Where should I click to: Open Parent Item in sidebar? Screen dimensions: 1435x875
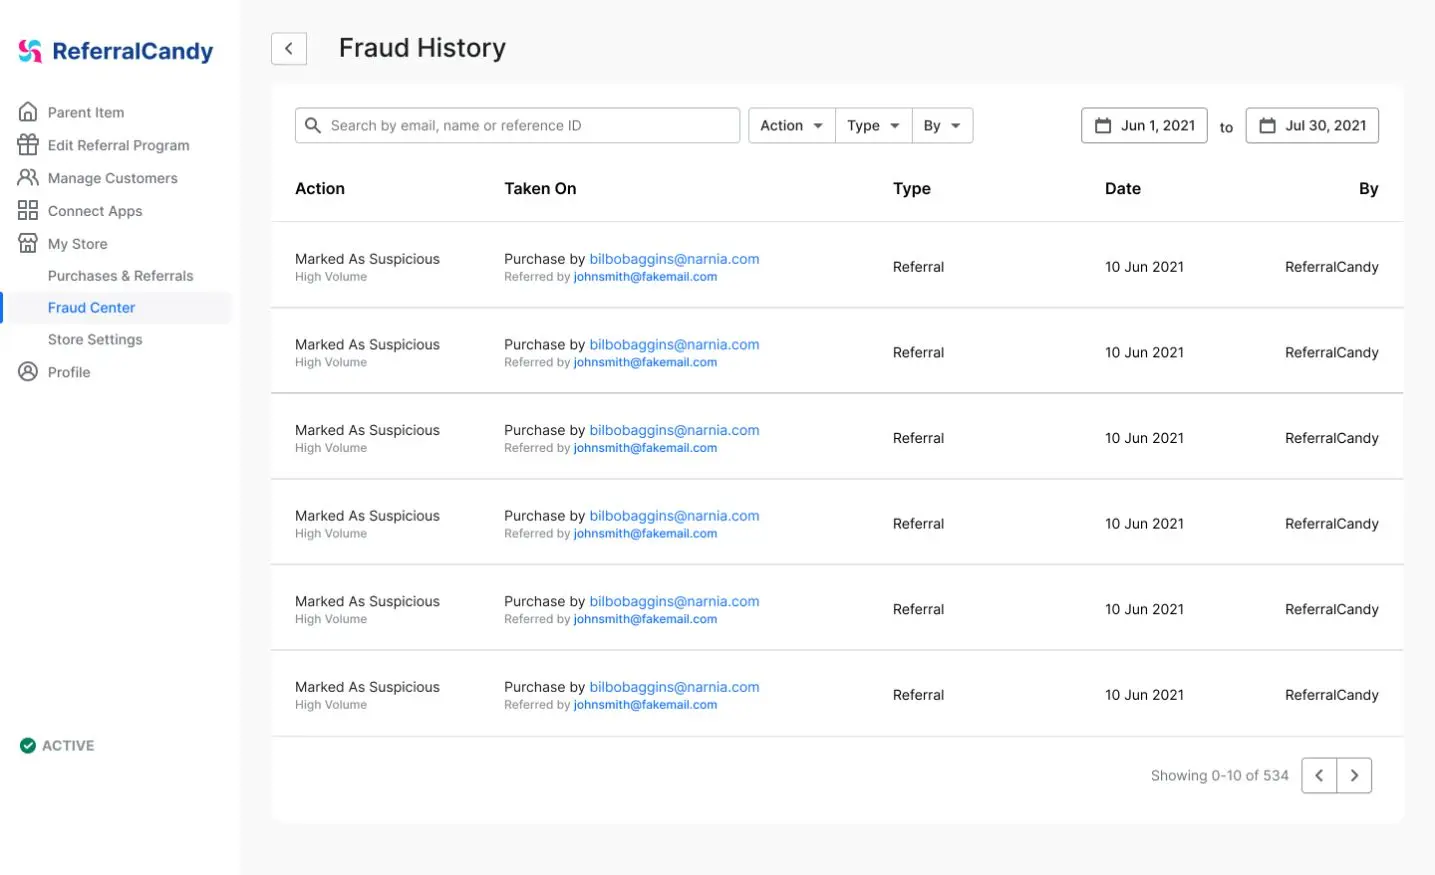(x=86, y=113)
